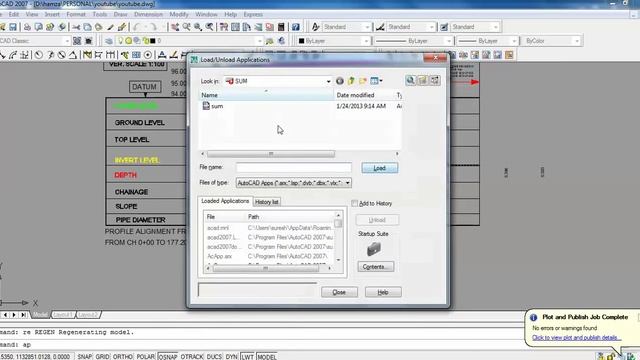
Task: Click the Save icon in AutoCAD toolbar
Action: coord(13,27)
